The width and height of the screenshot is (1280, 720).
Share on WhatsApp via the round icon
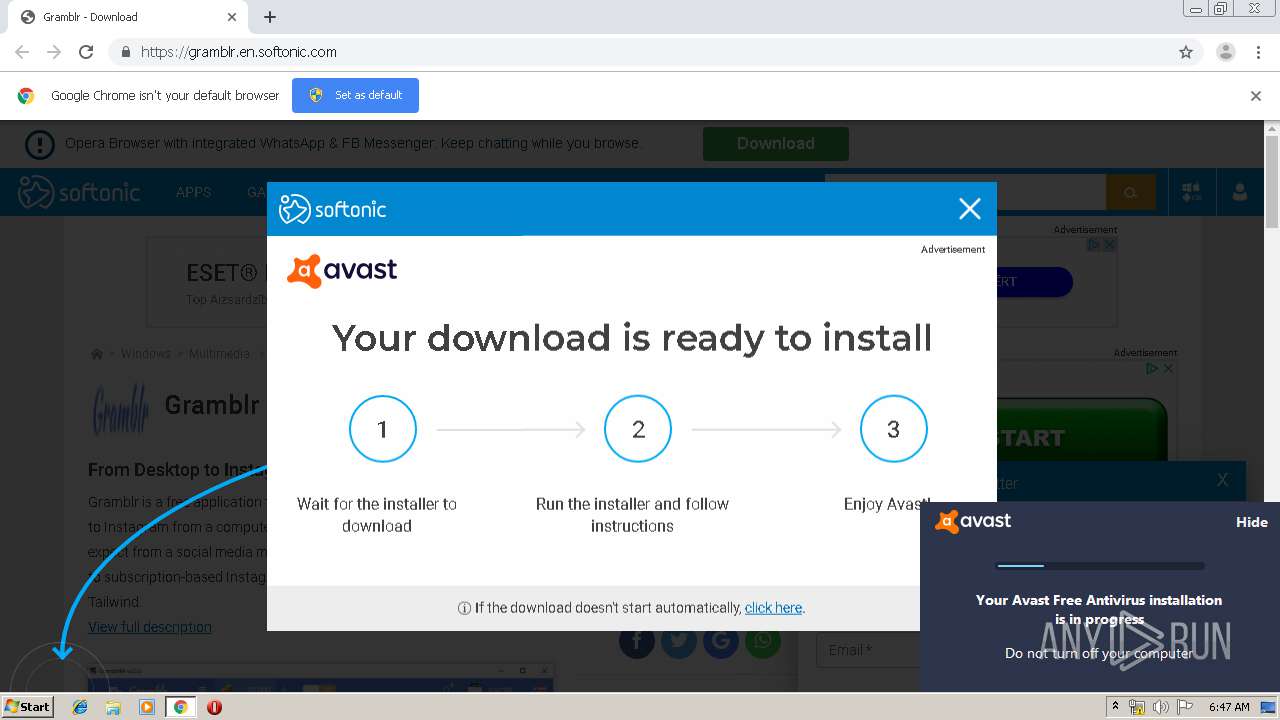click(763, 641)
